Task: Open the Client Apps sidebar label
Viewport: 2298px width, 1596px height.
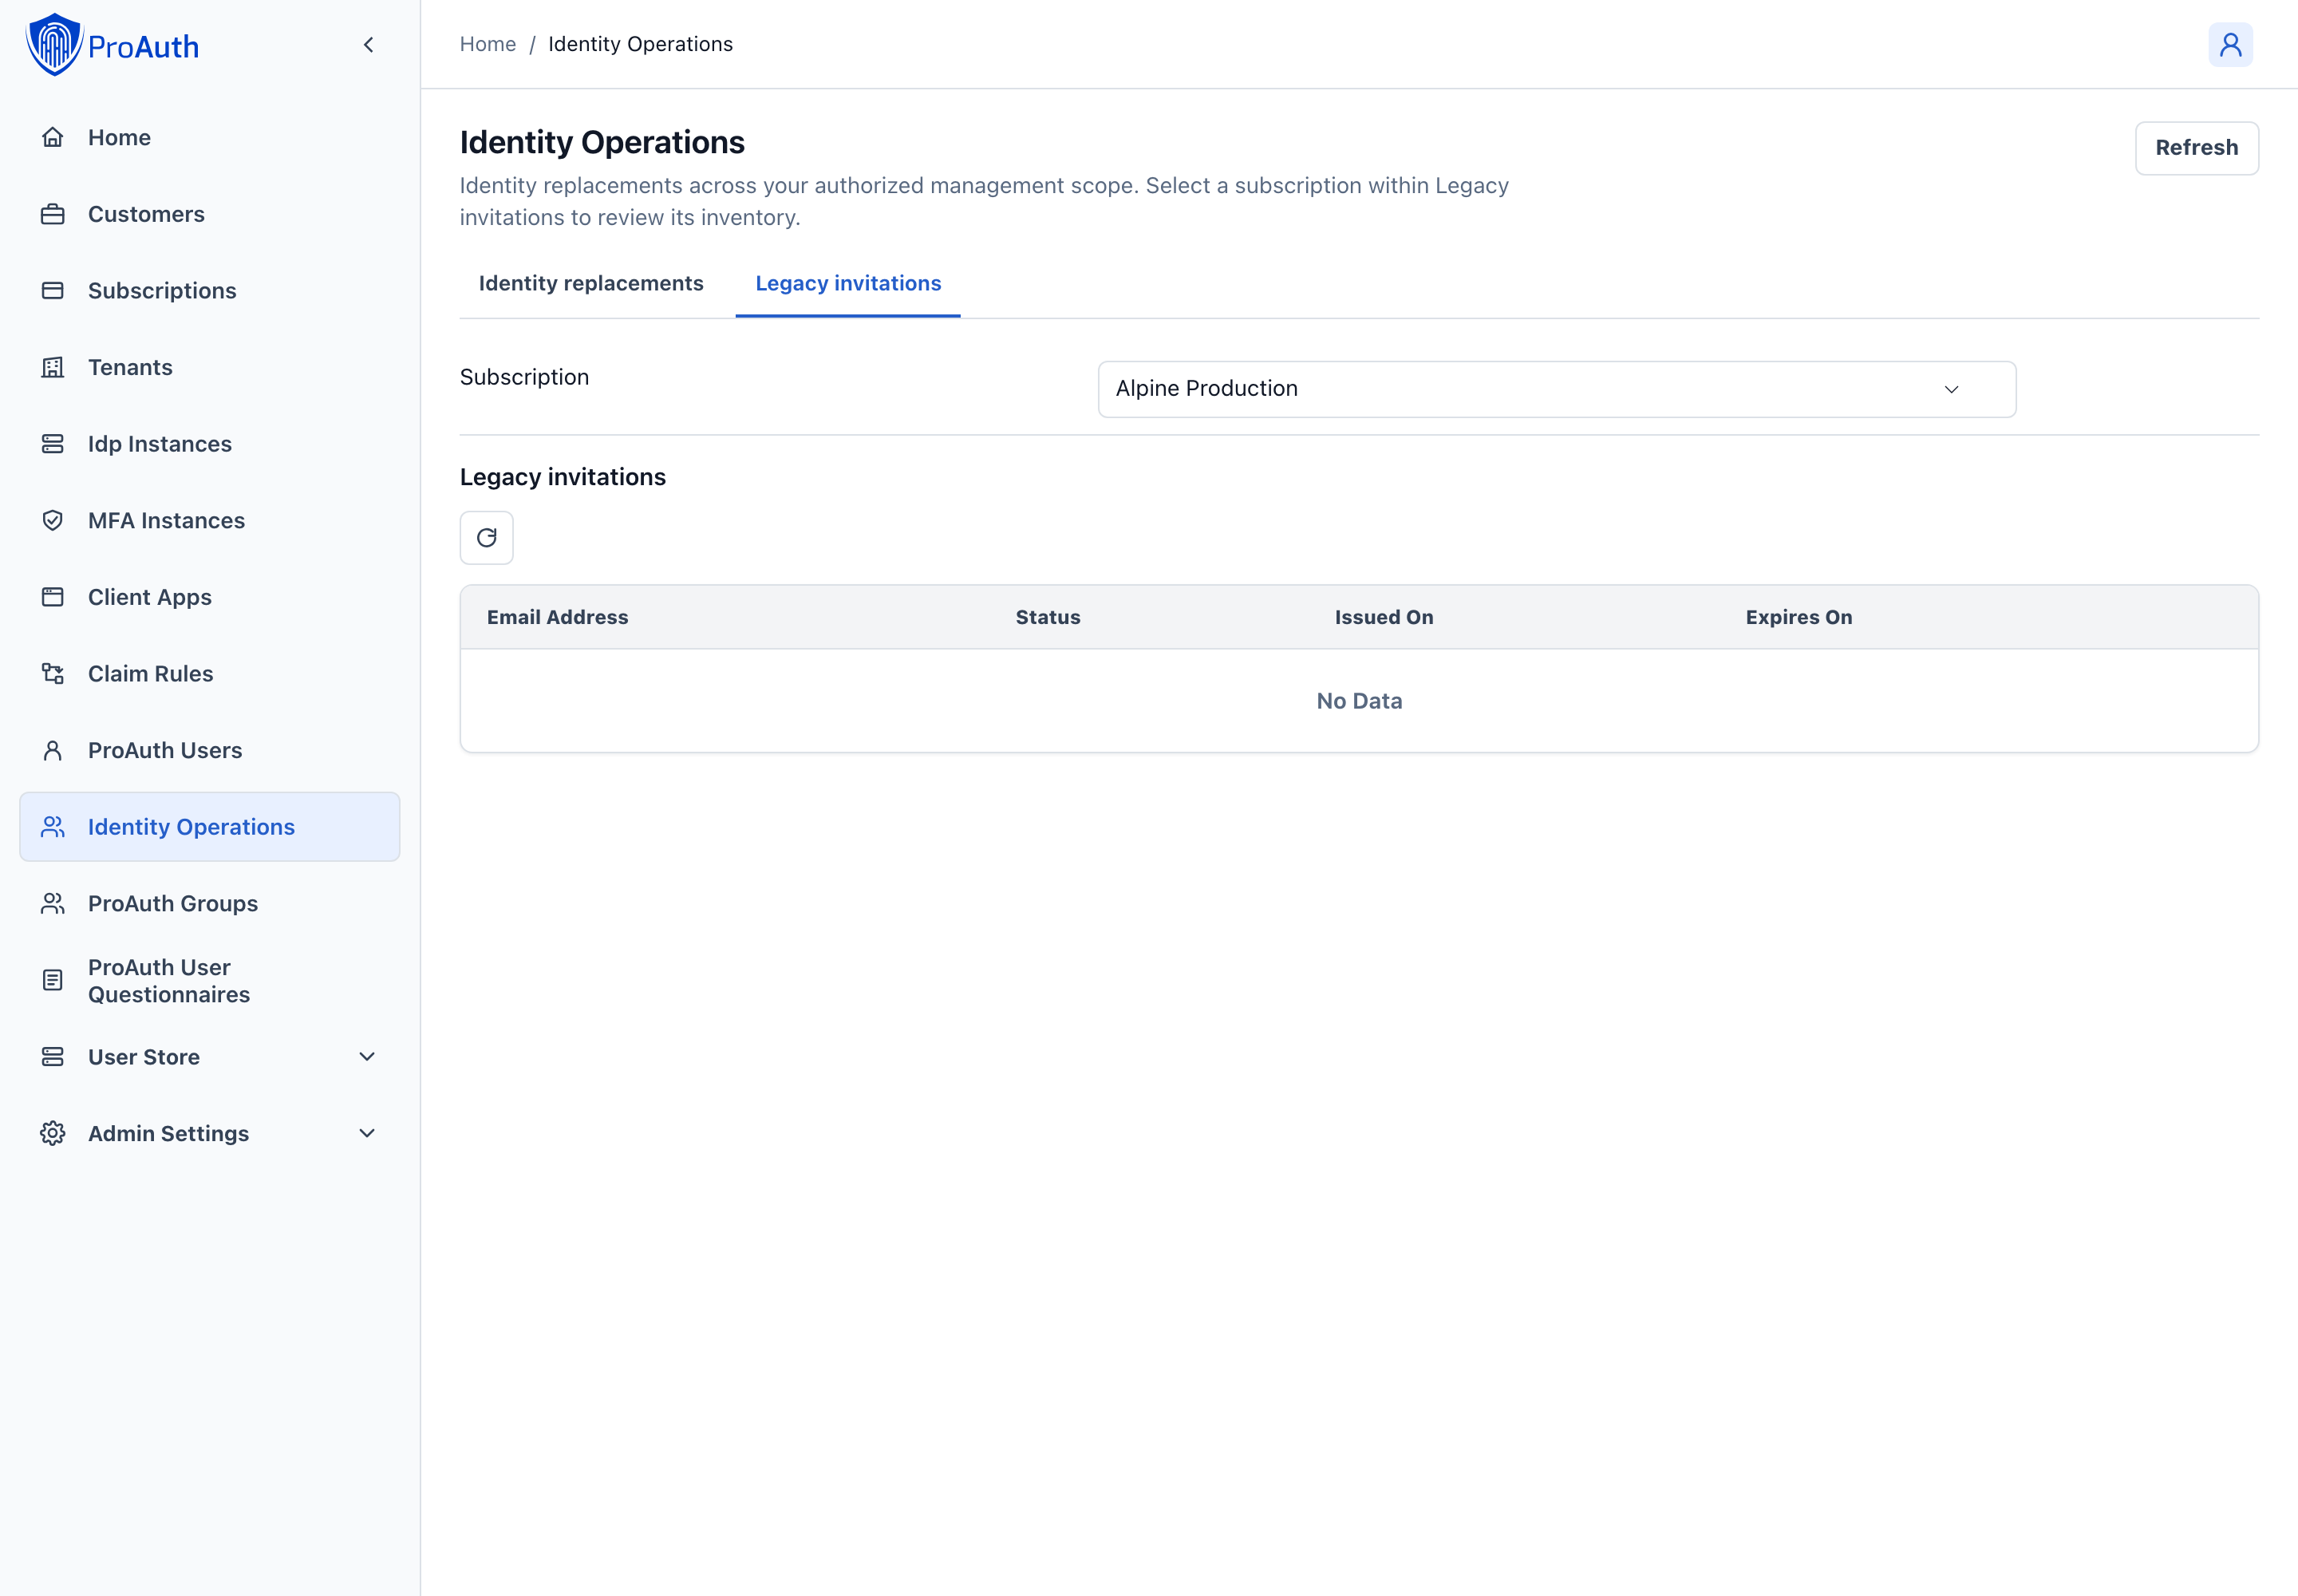Action: click(x=150, y=597)
